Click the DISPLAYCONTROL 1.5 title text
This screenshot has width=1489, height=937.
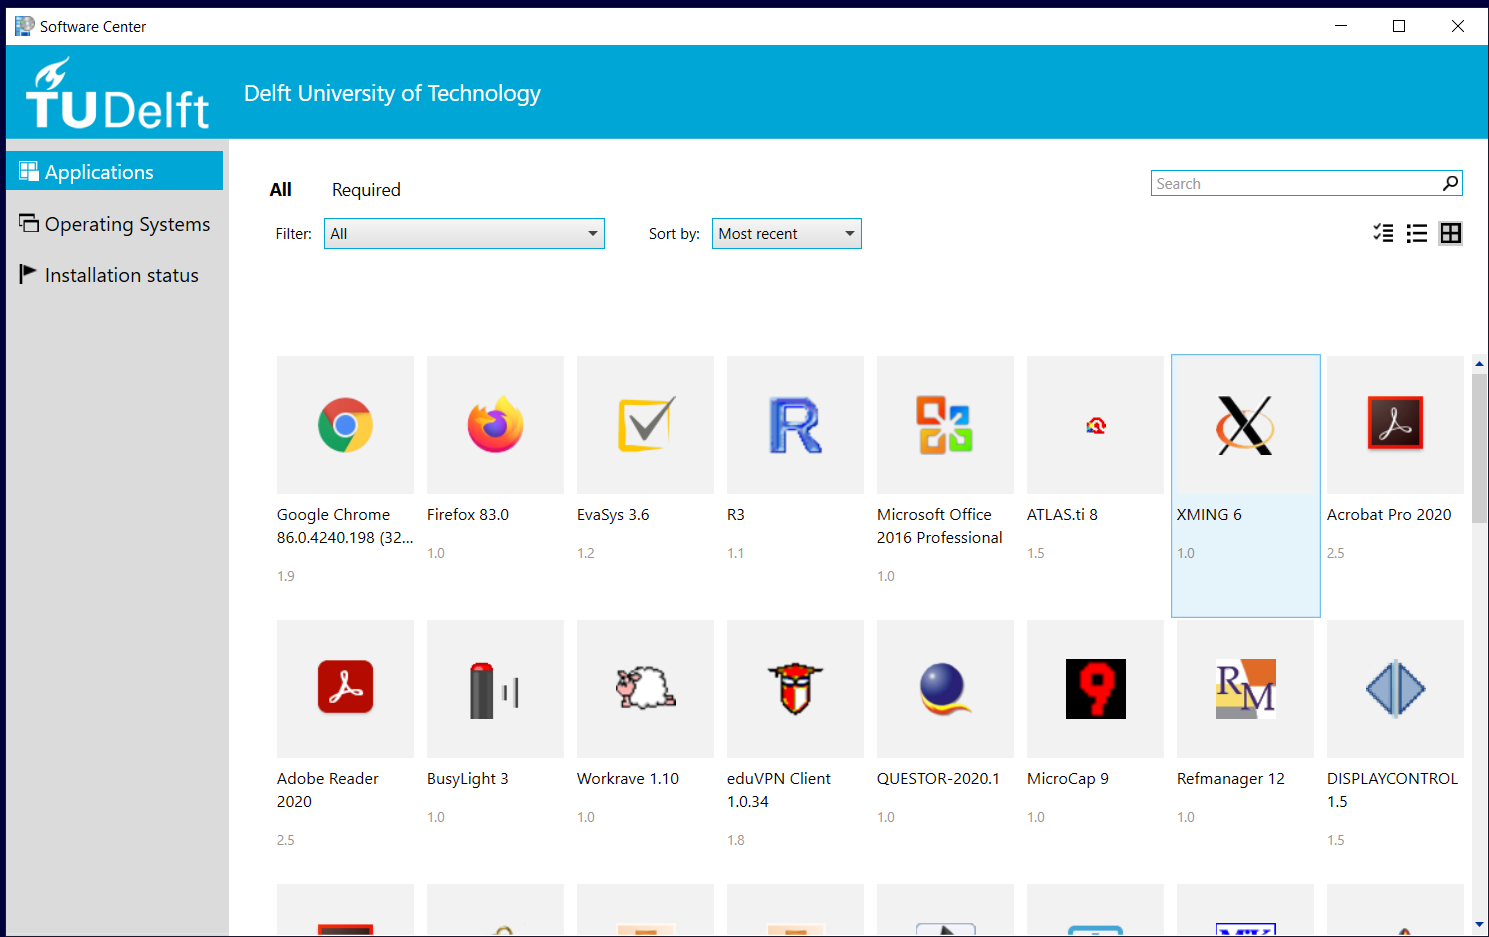[1392, 790]
